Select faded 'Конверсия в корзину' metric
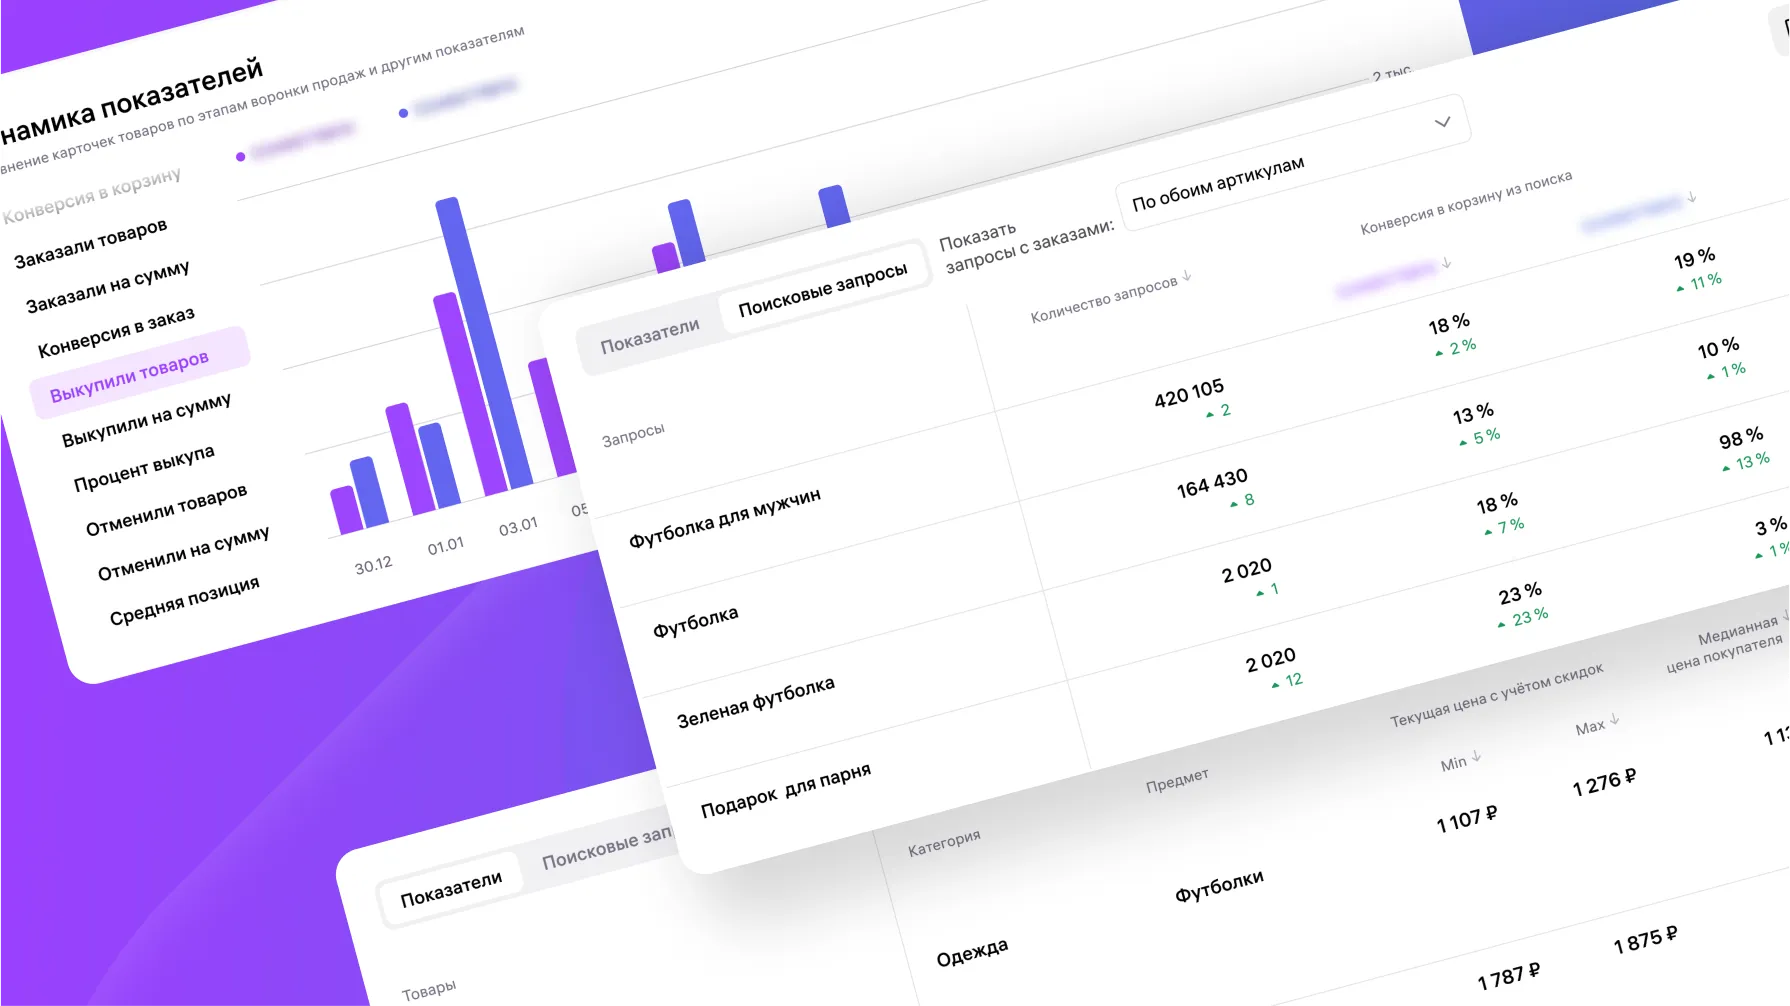The height and width of the screenshot is (1006, 1790). 91,195
